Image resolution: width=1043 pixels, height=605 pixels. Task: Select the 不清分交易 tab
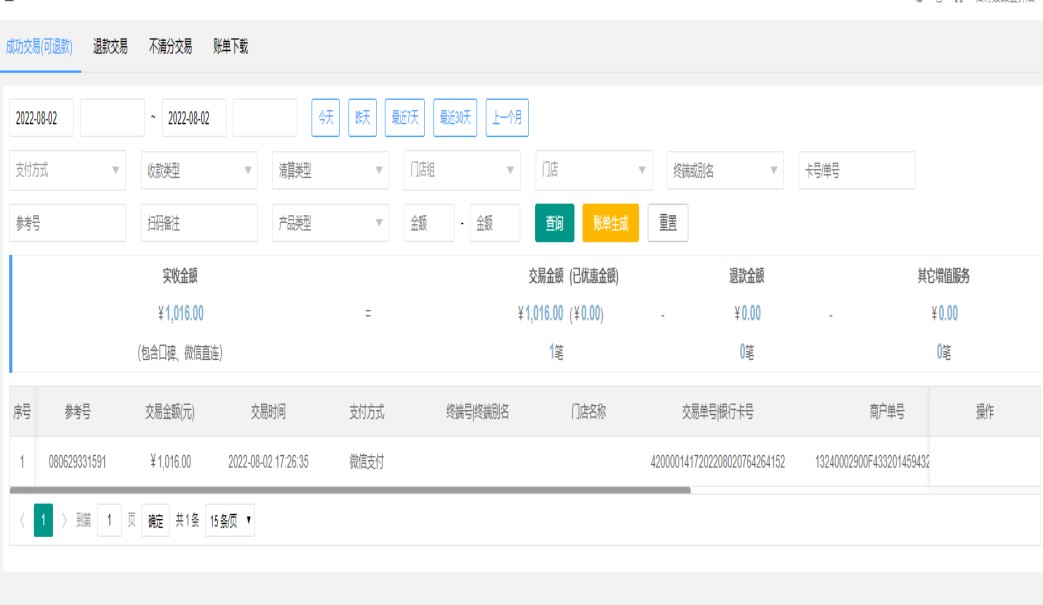170,46
